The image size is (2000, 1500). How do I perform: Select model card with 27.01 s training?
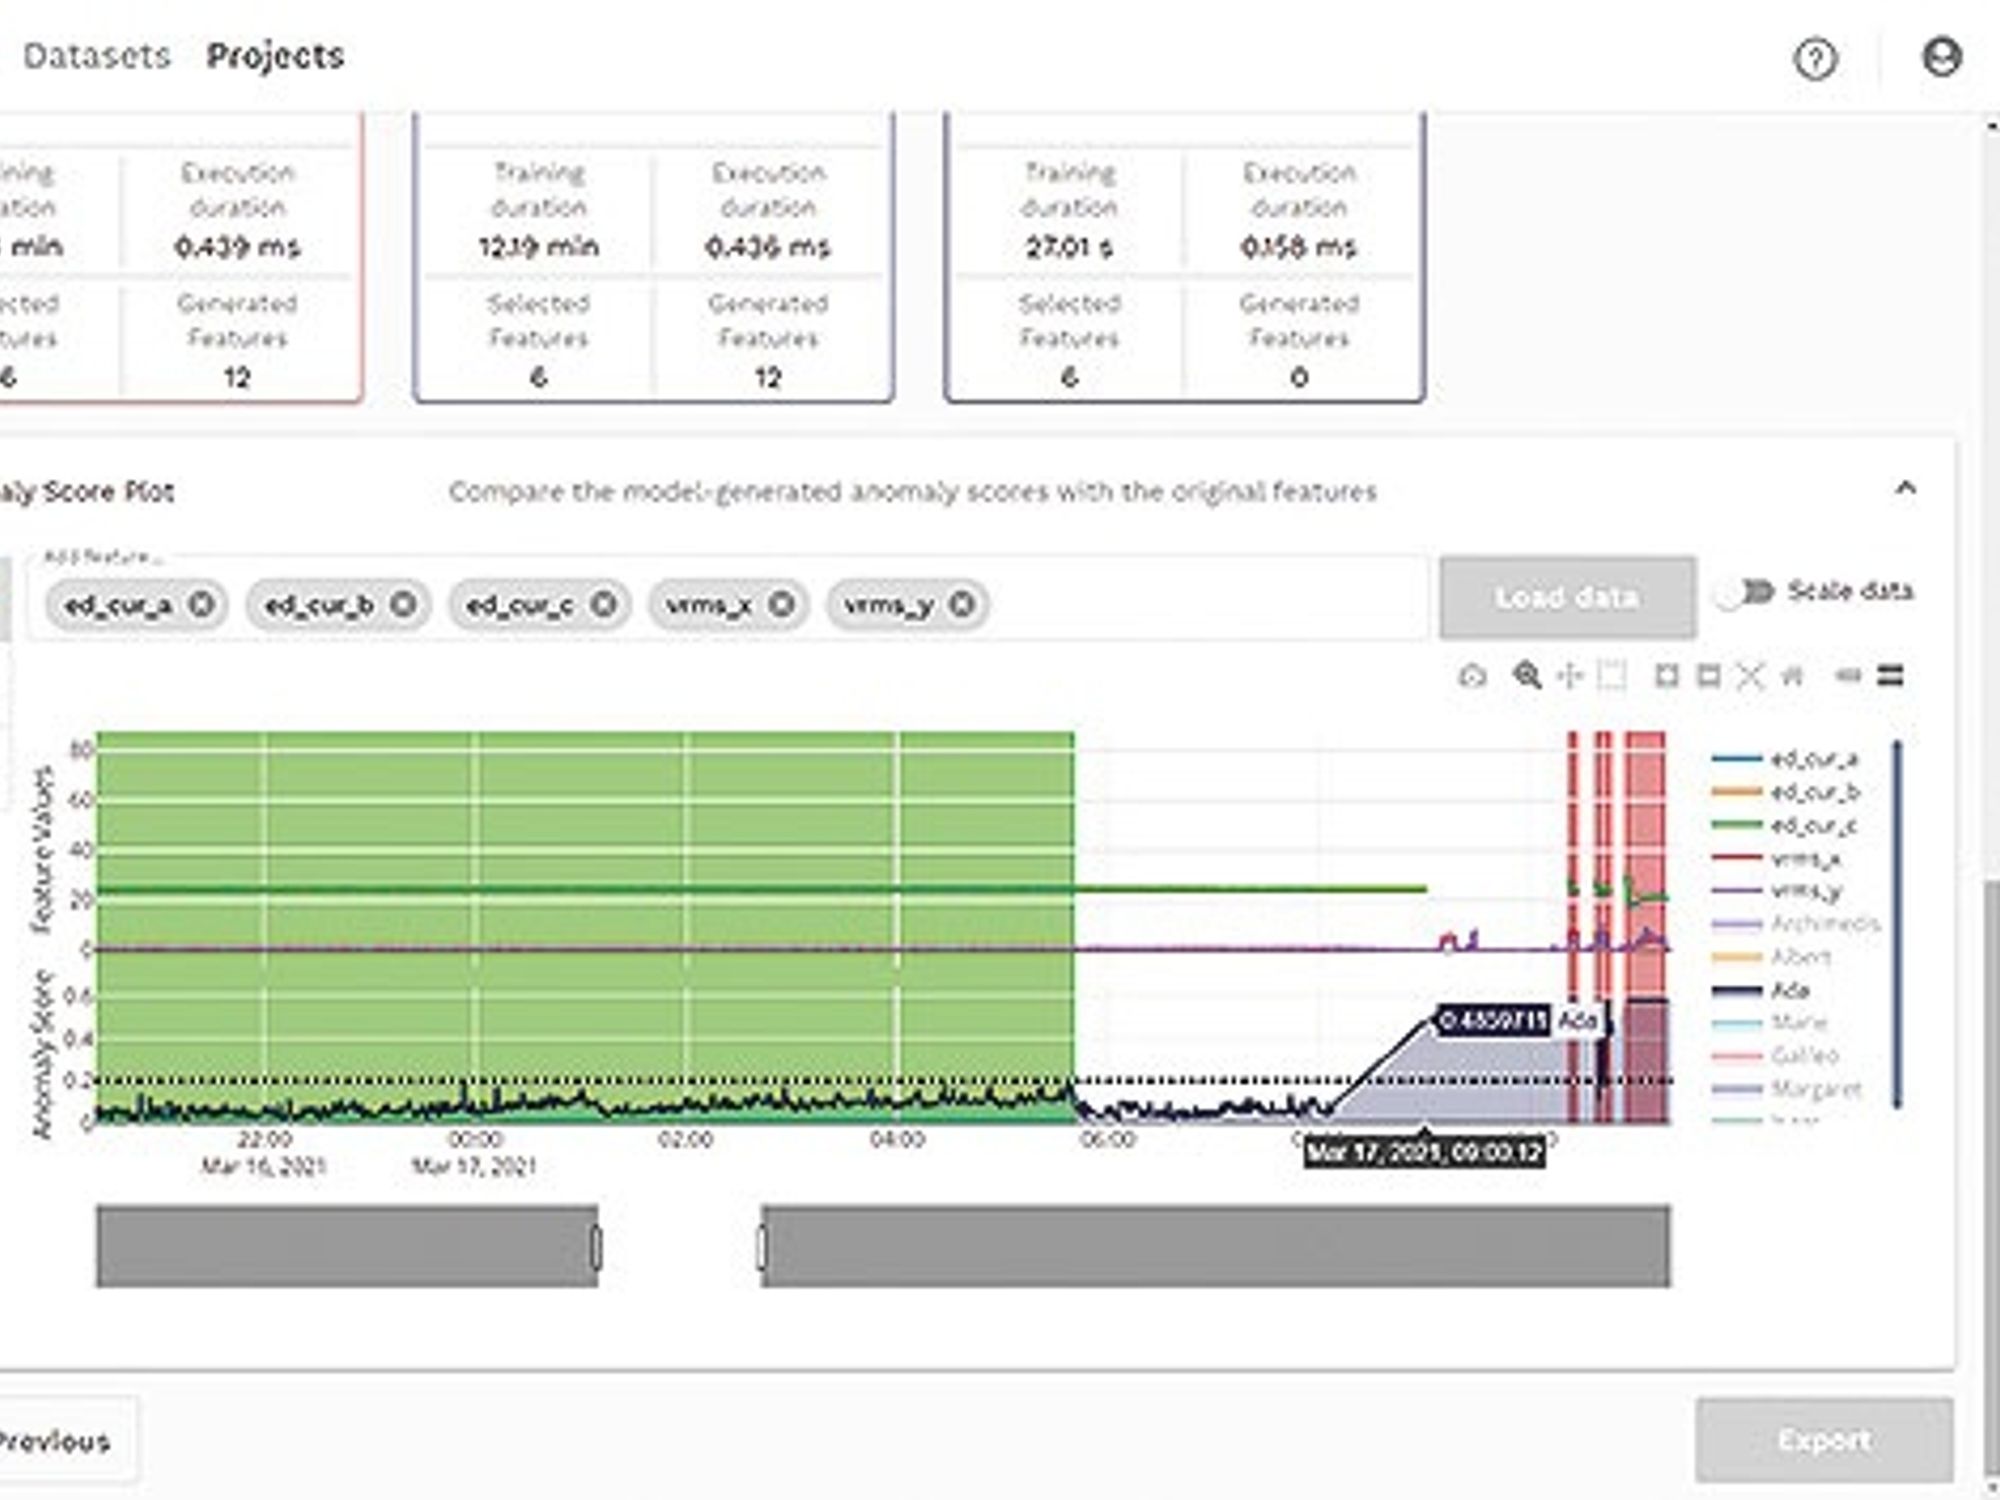(1185, 258)
